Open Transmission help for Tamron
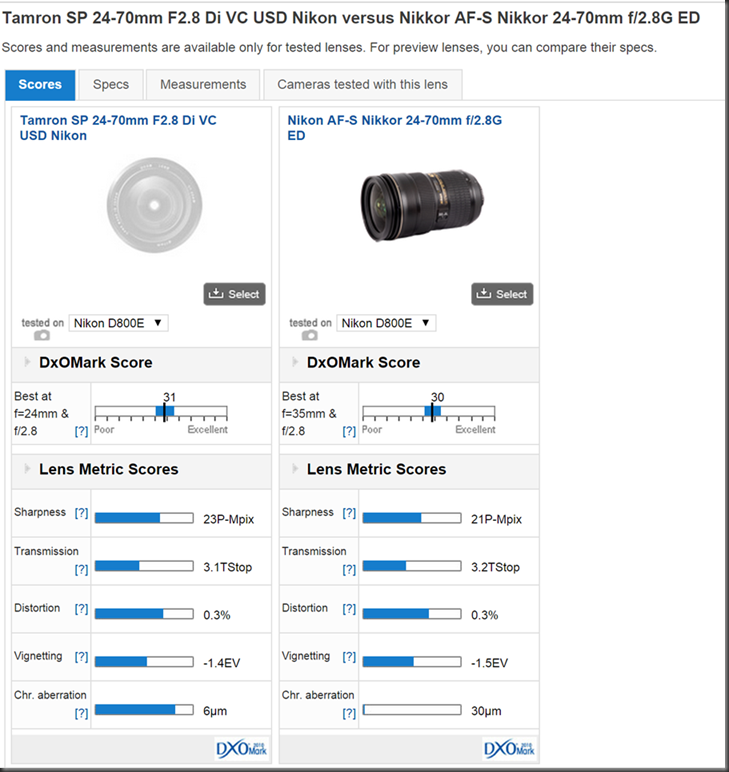Screen dimensions: 729x772 pos(81,570)
